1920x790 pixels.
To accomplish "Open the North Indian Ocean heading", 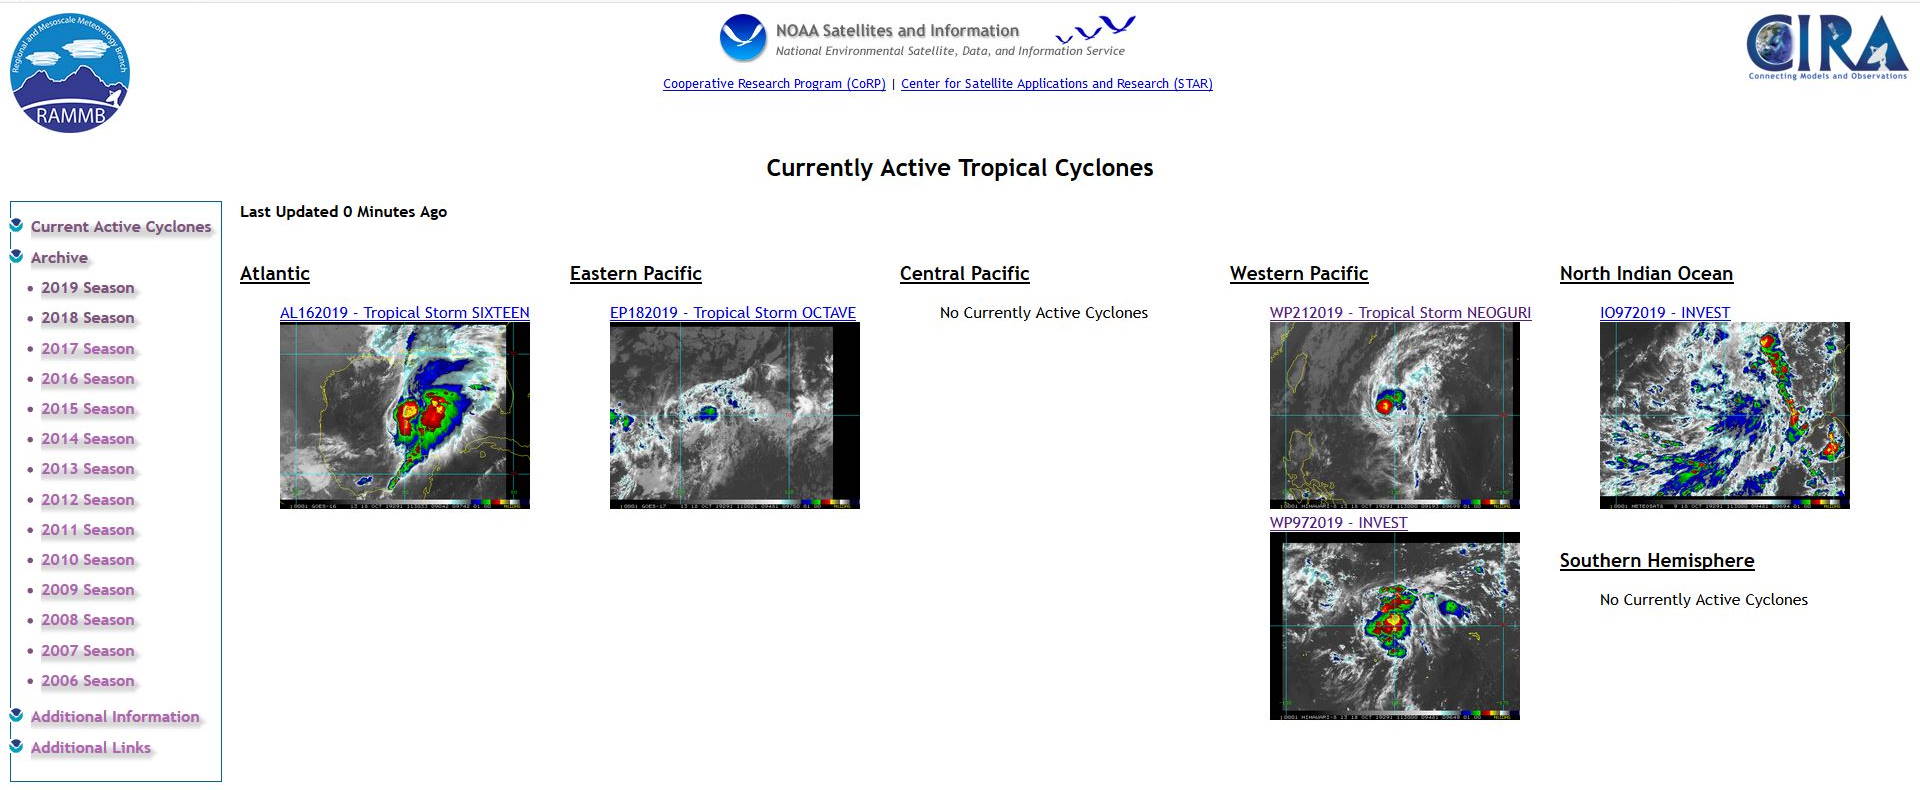I will click(x=1647, y=274).
